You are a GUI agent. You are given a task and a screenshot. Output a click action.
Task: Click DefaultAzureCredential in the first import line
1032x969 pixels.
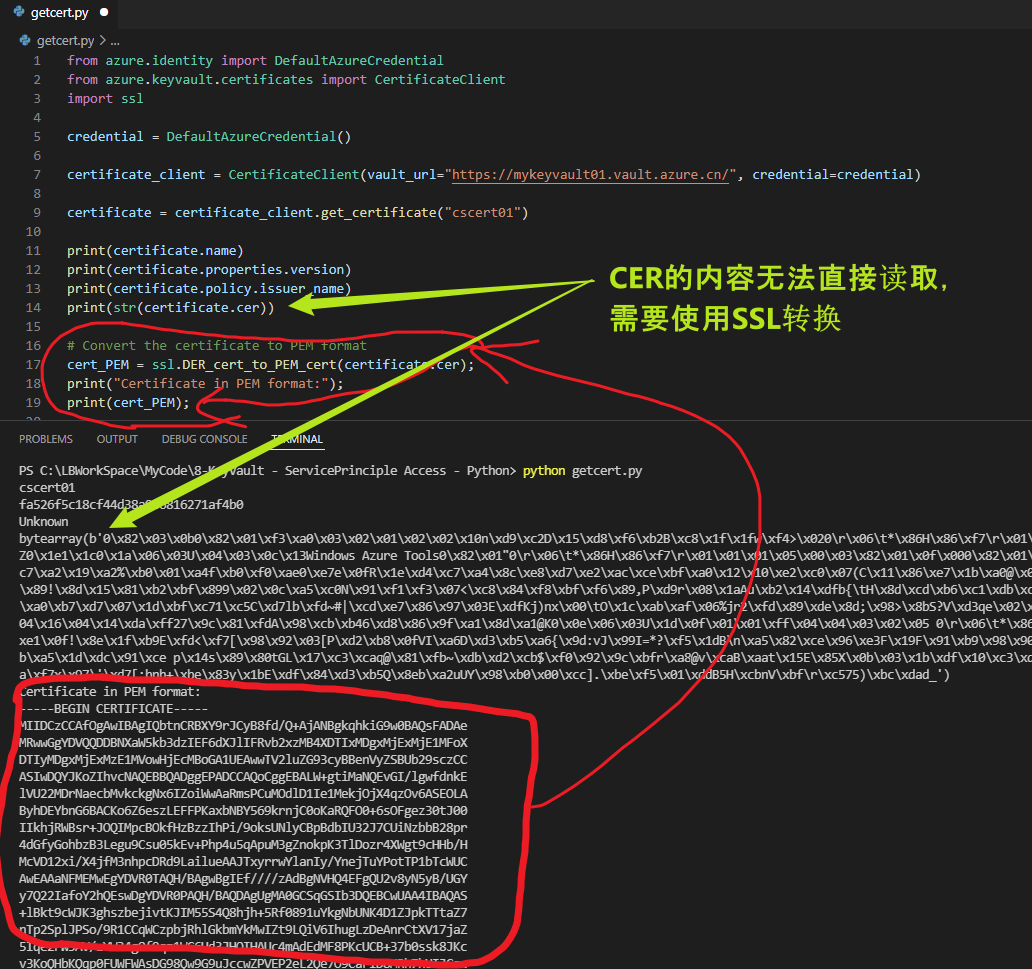359,61
